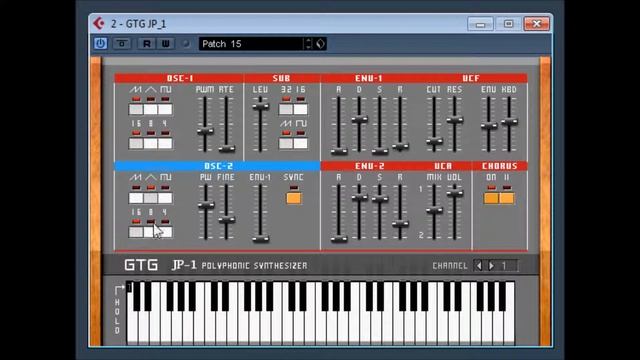Play the first black key on the keyboard
The image size is (640, 360).
[x=137, y=297]
